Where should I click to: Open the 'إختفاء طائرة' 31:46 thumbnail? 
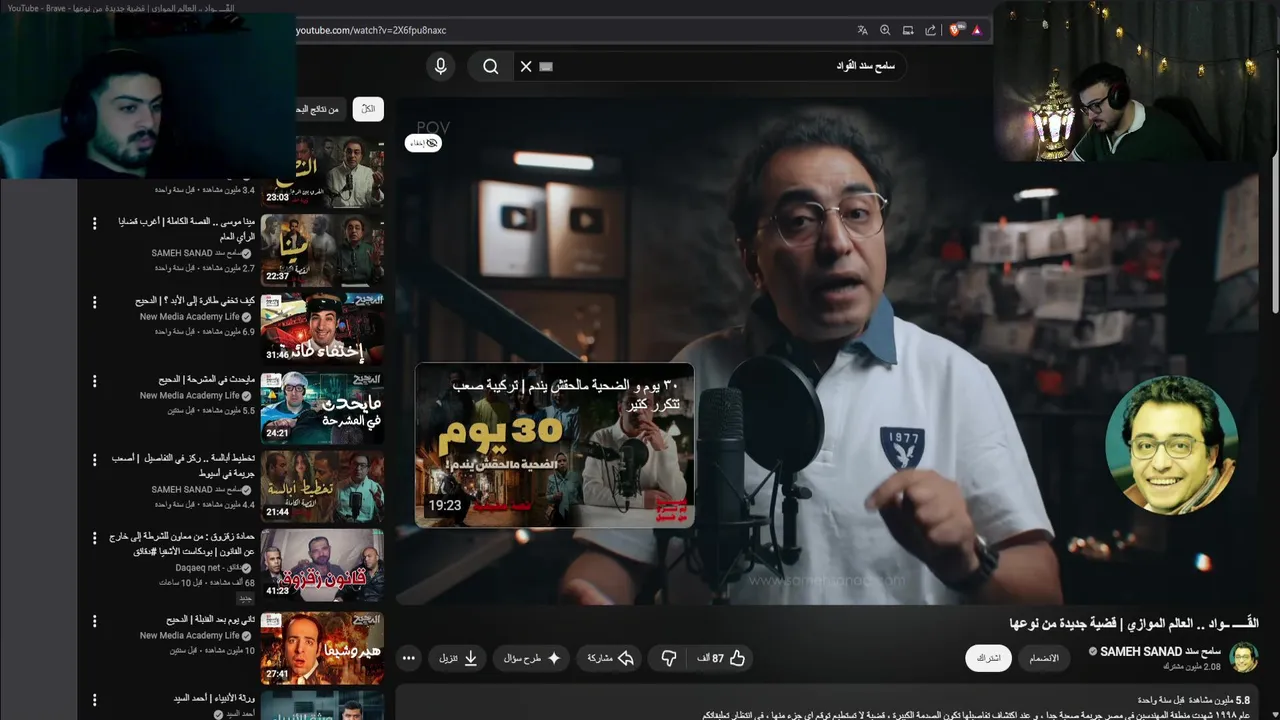322,328
